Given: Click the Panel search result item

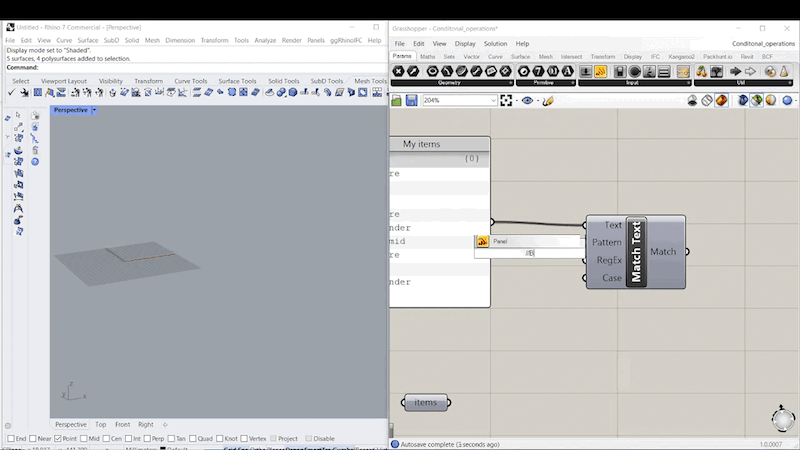Looking at the screenshot, I should pyautogui.click(x=530, y=241).
